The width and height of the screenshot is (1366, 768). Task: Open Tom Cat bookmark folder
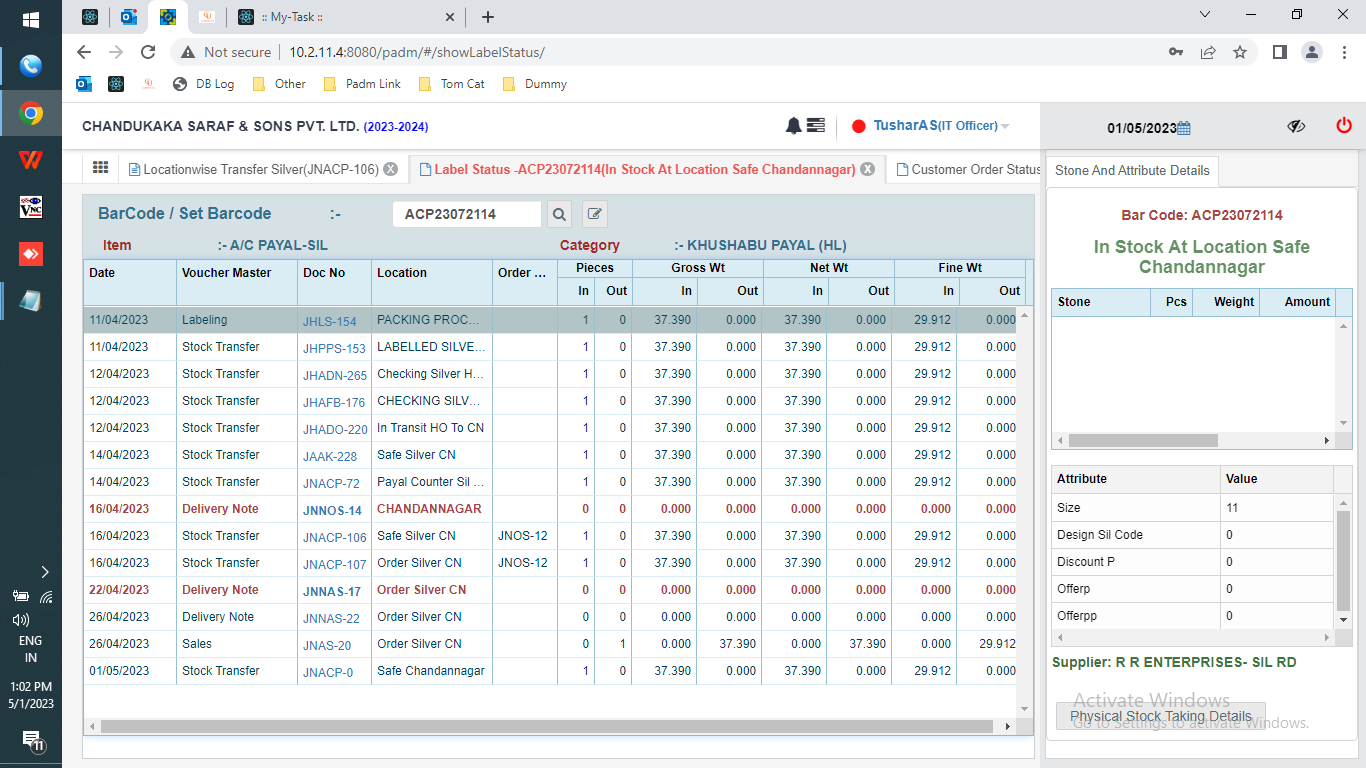451,84
